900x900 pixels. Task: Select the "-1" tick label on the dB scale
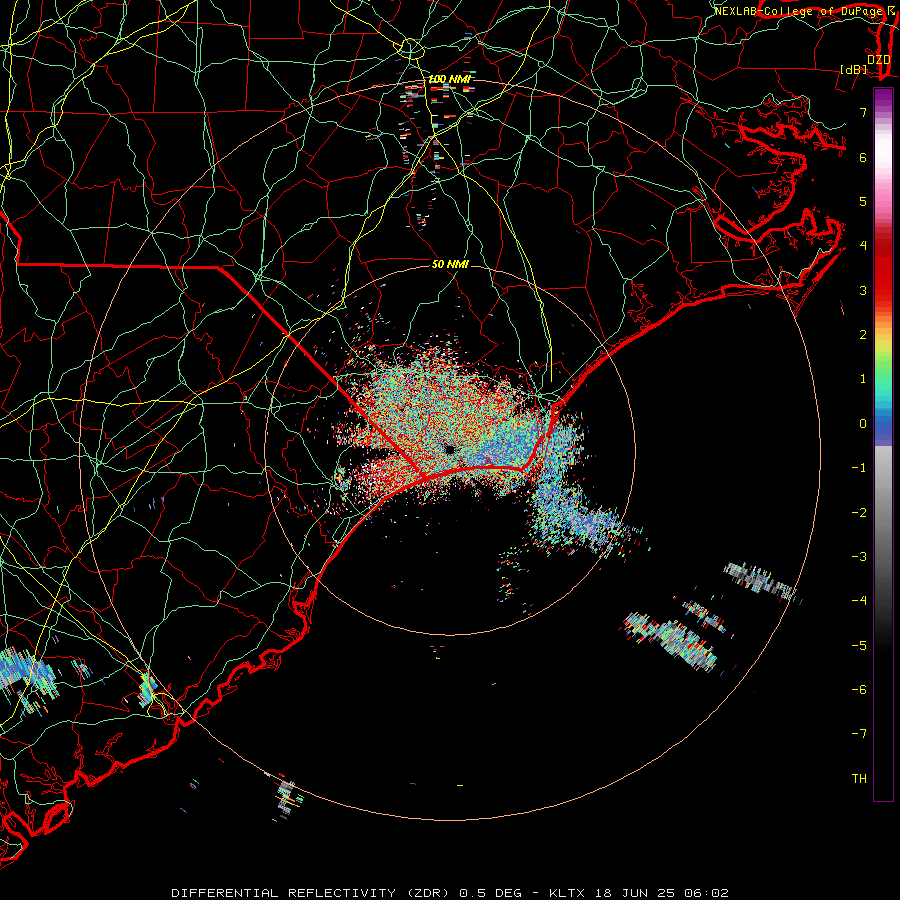point(859,468)
